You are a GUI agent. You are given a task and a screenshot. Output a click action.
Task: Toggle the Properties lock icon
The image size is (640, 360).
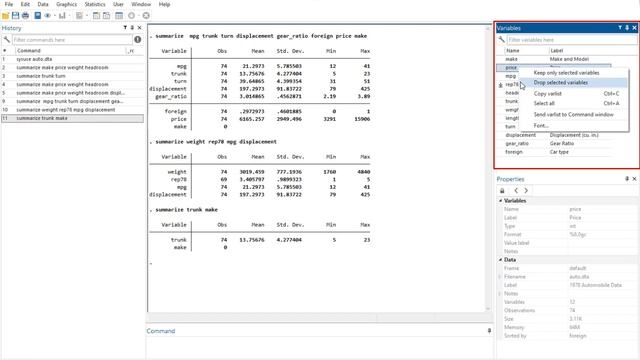click(x=502, y=191)
